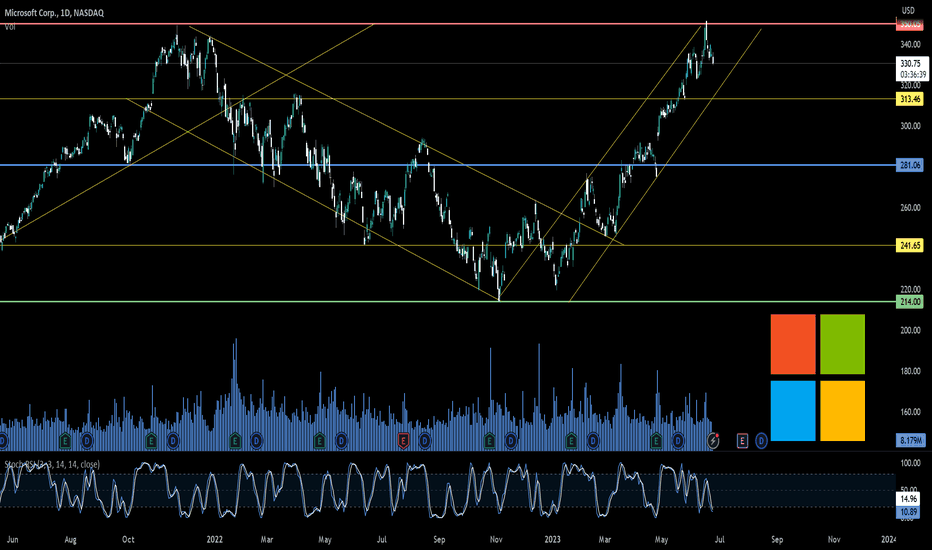932x550 pixels.
Task: Click the 2024 label on time axis
Action: click(888, 540)
